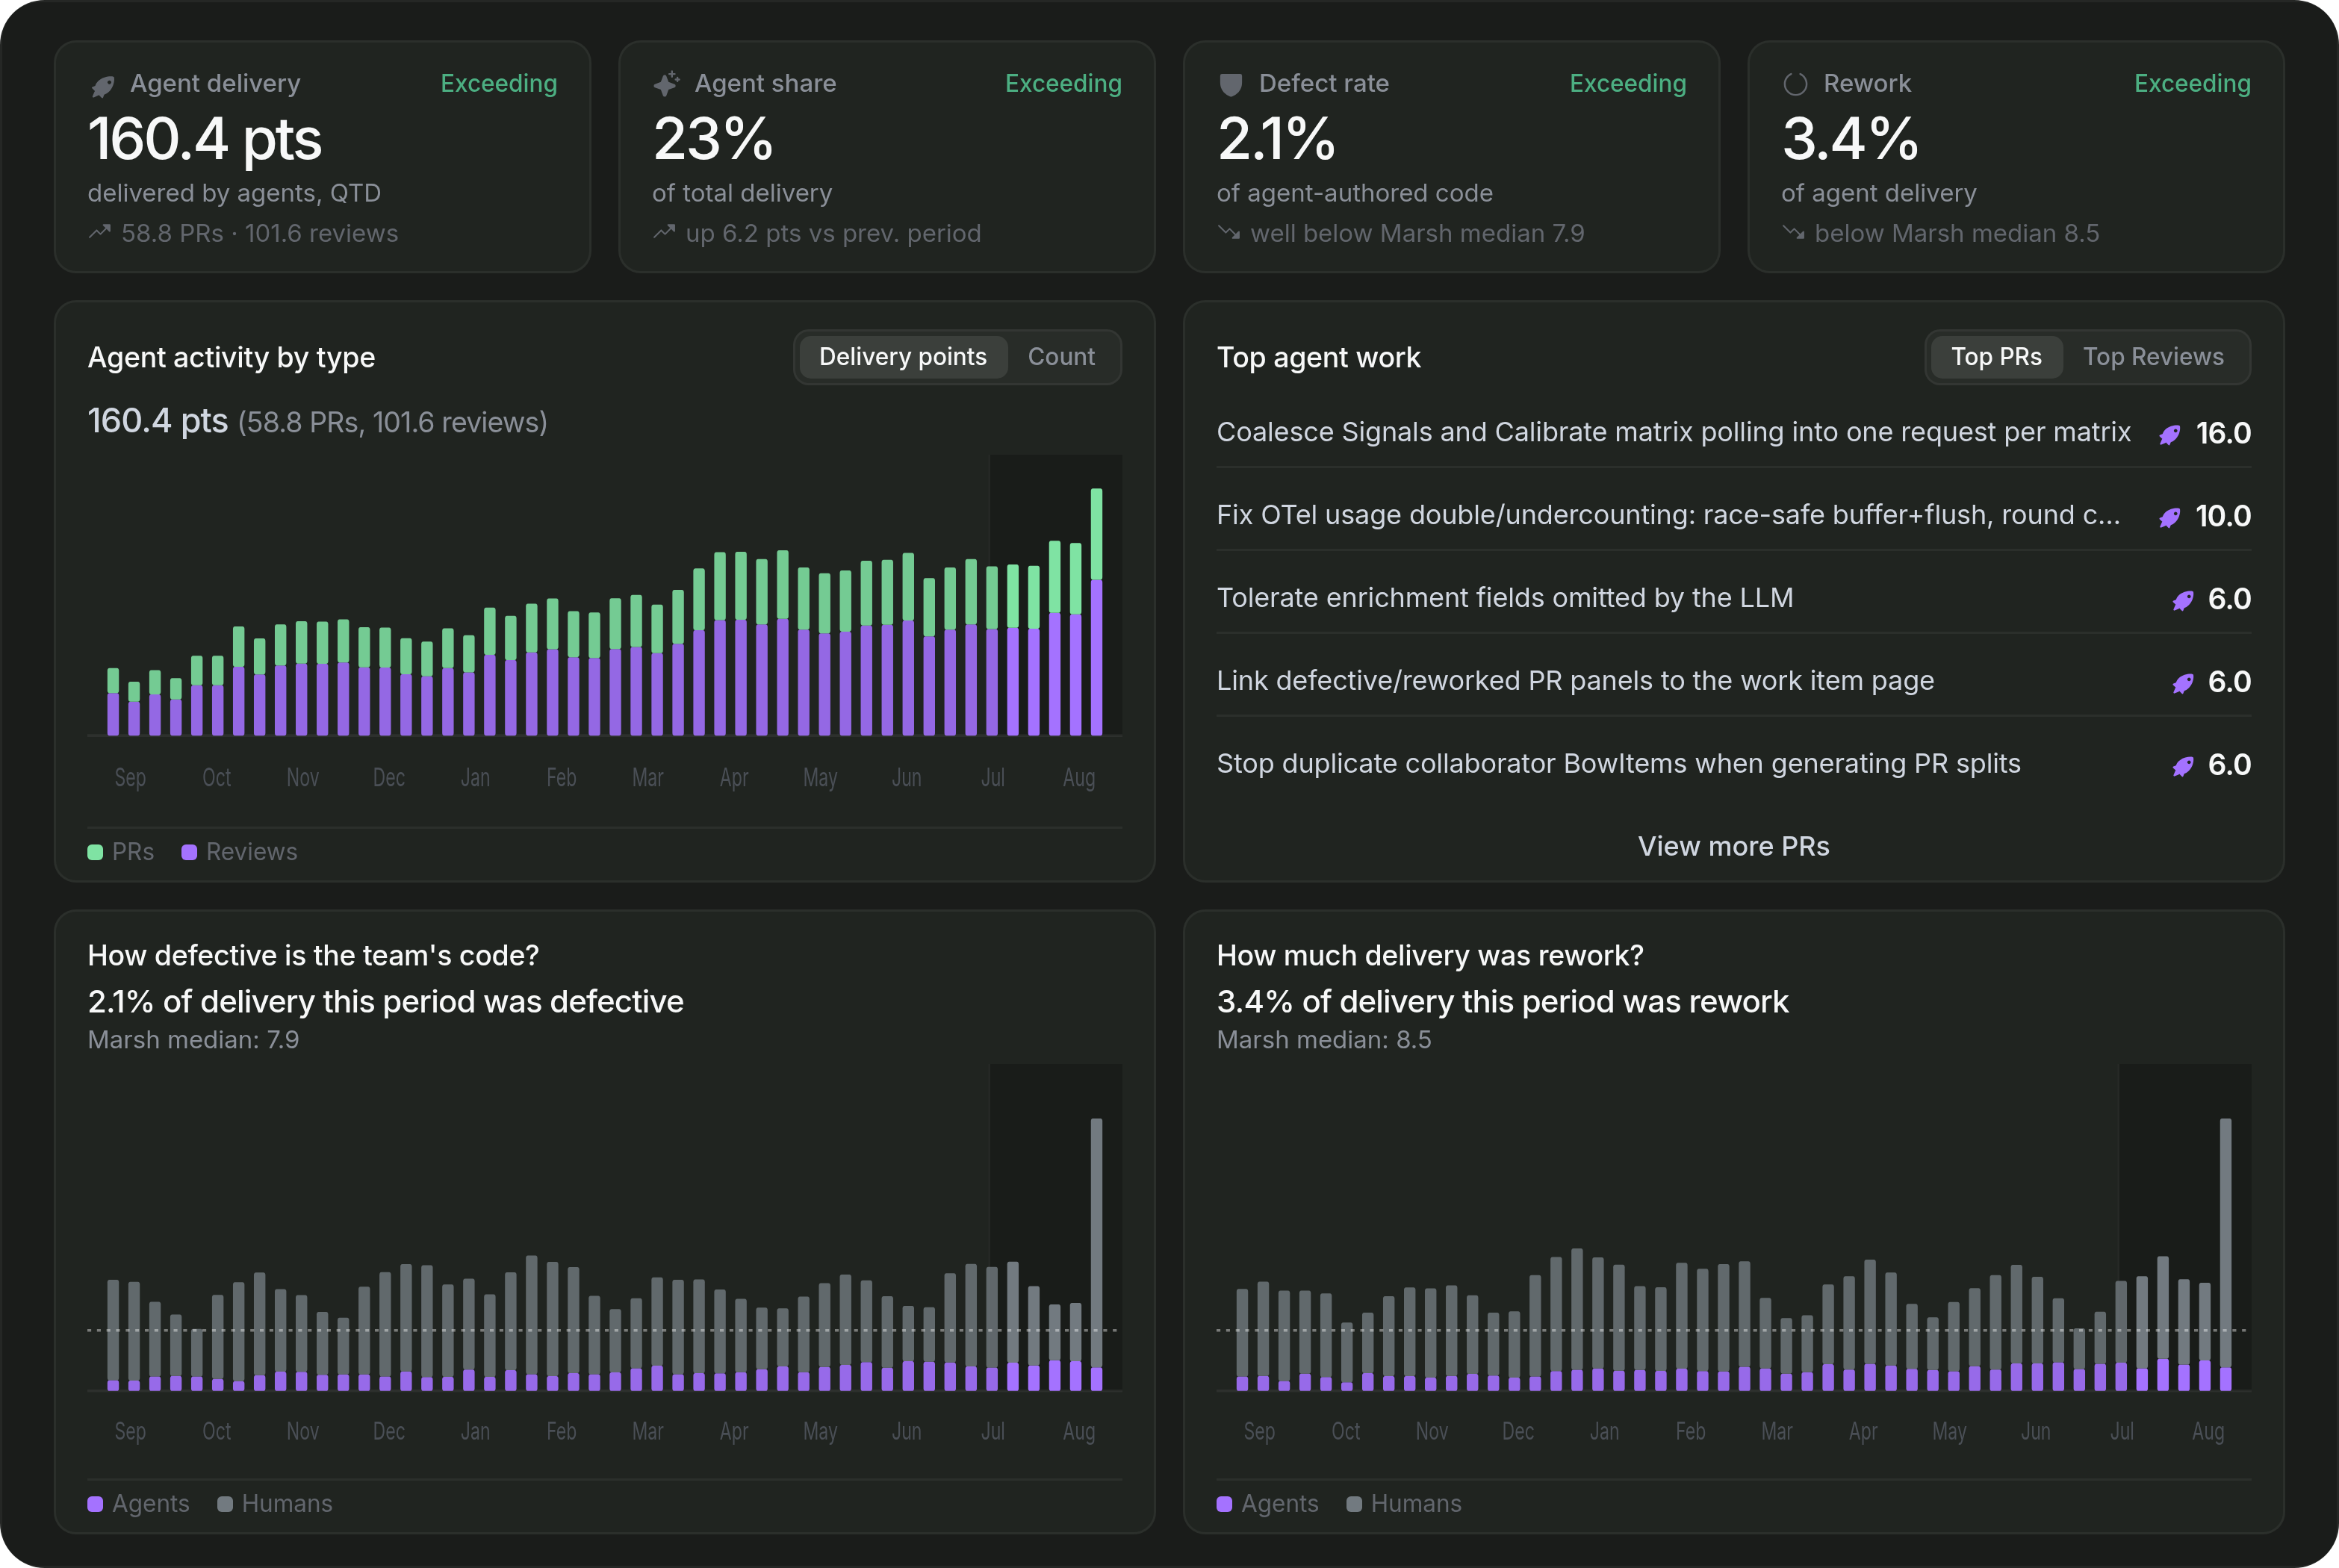The height and width of the screenshot is (1568, 2339).
Task: Click the 'Exceeding' status on Defect rate card
Action: 1628,84
